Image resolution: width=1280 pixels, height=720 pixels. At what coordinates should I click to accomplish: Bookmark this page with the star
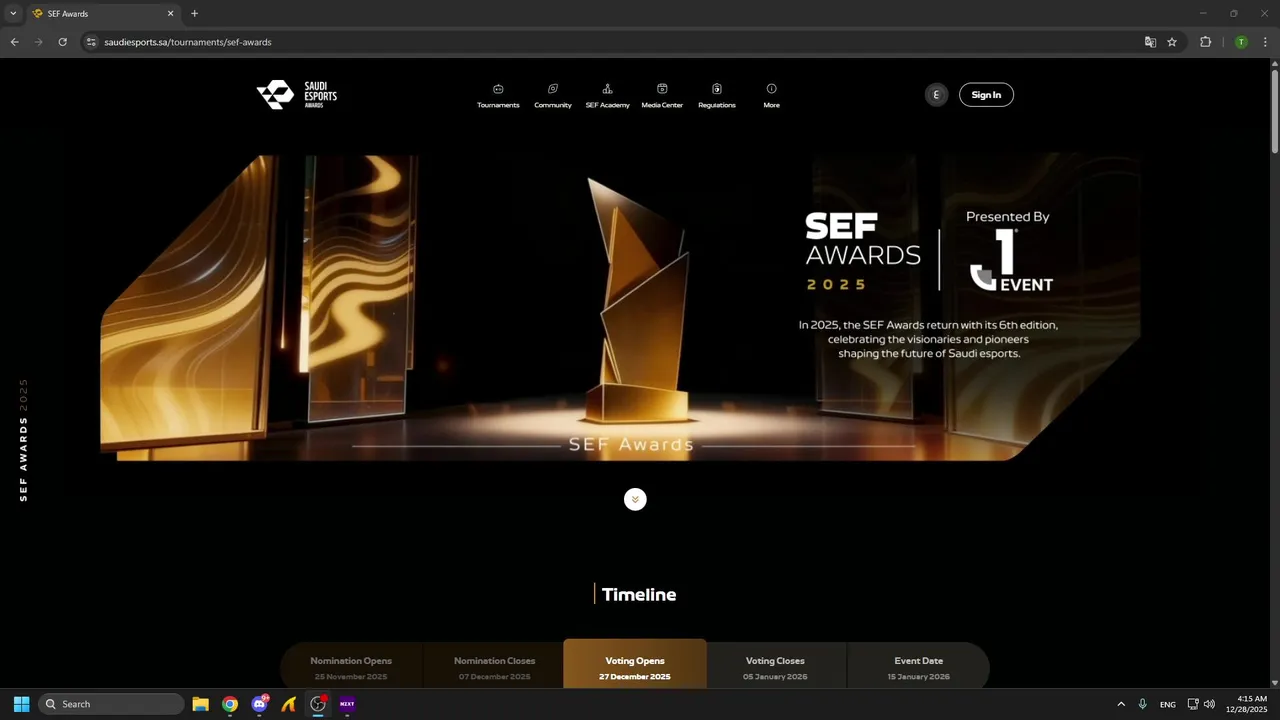pyautogui.click(x=1172, y=42)
